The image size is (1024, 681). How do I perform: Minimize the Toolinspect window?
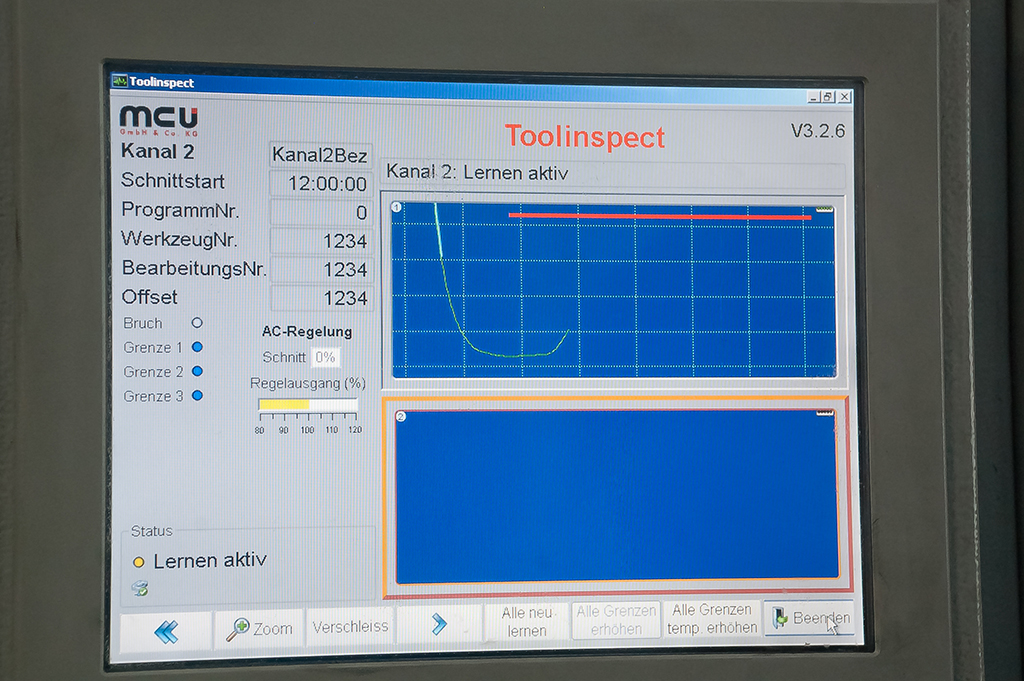coord(814,97)
